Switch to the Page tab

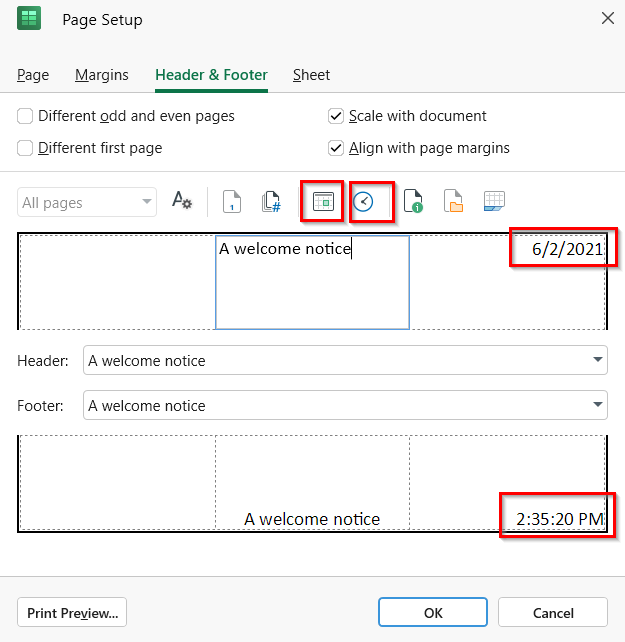tap(33, 75)
